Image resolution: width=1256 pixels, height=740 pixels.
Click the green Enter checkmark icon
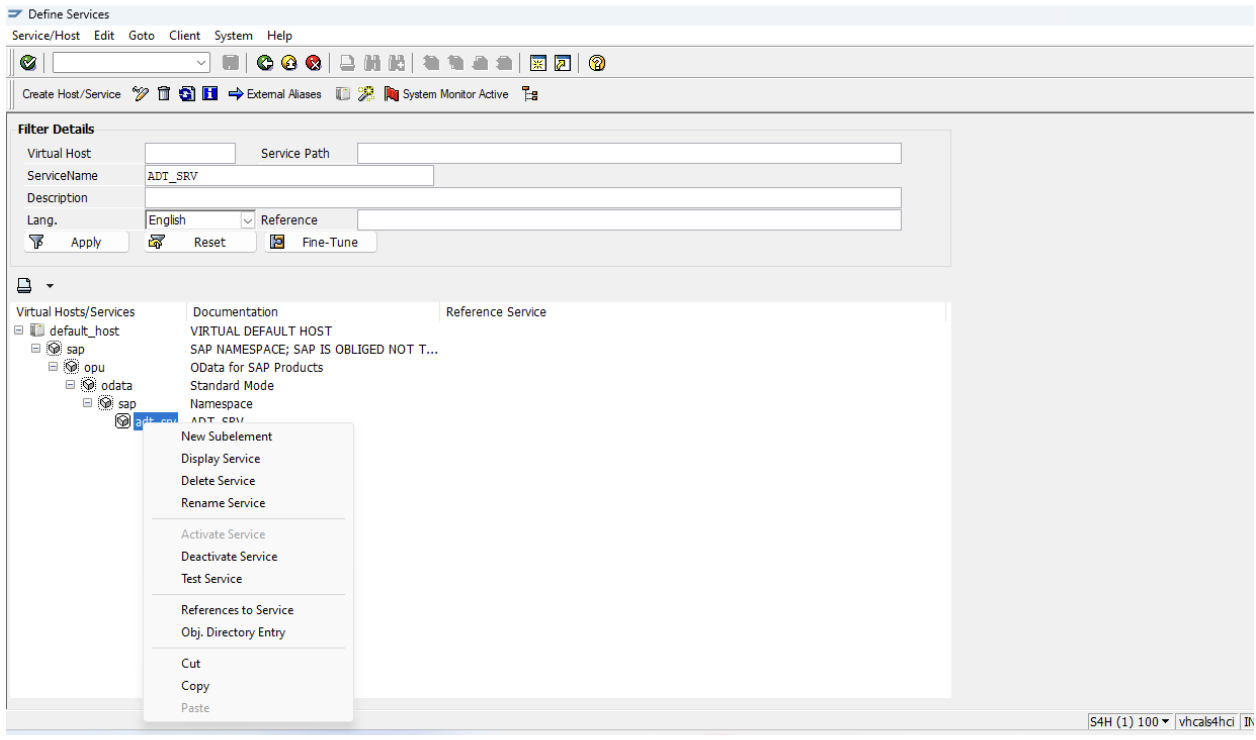tap(27, 63)
